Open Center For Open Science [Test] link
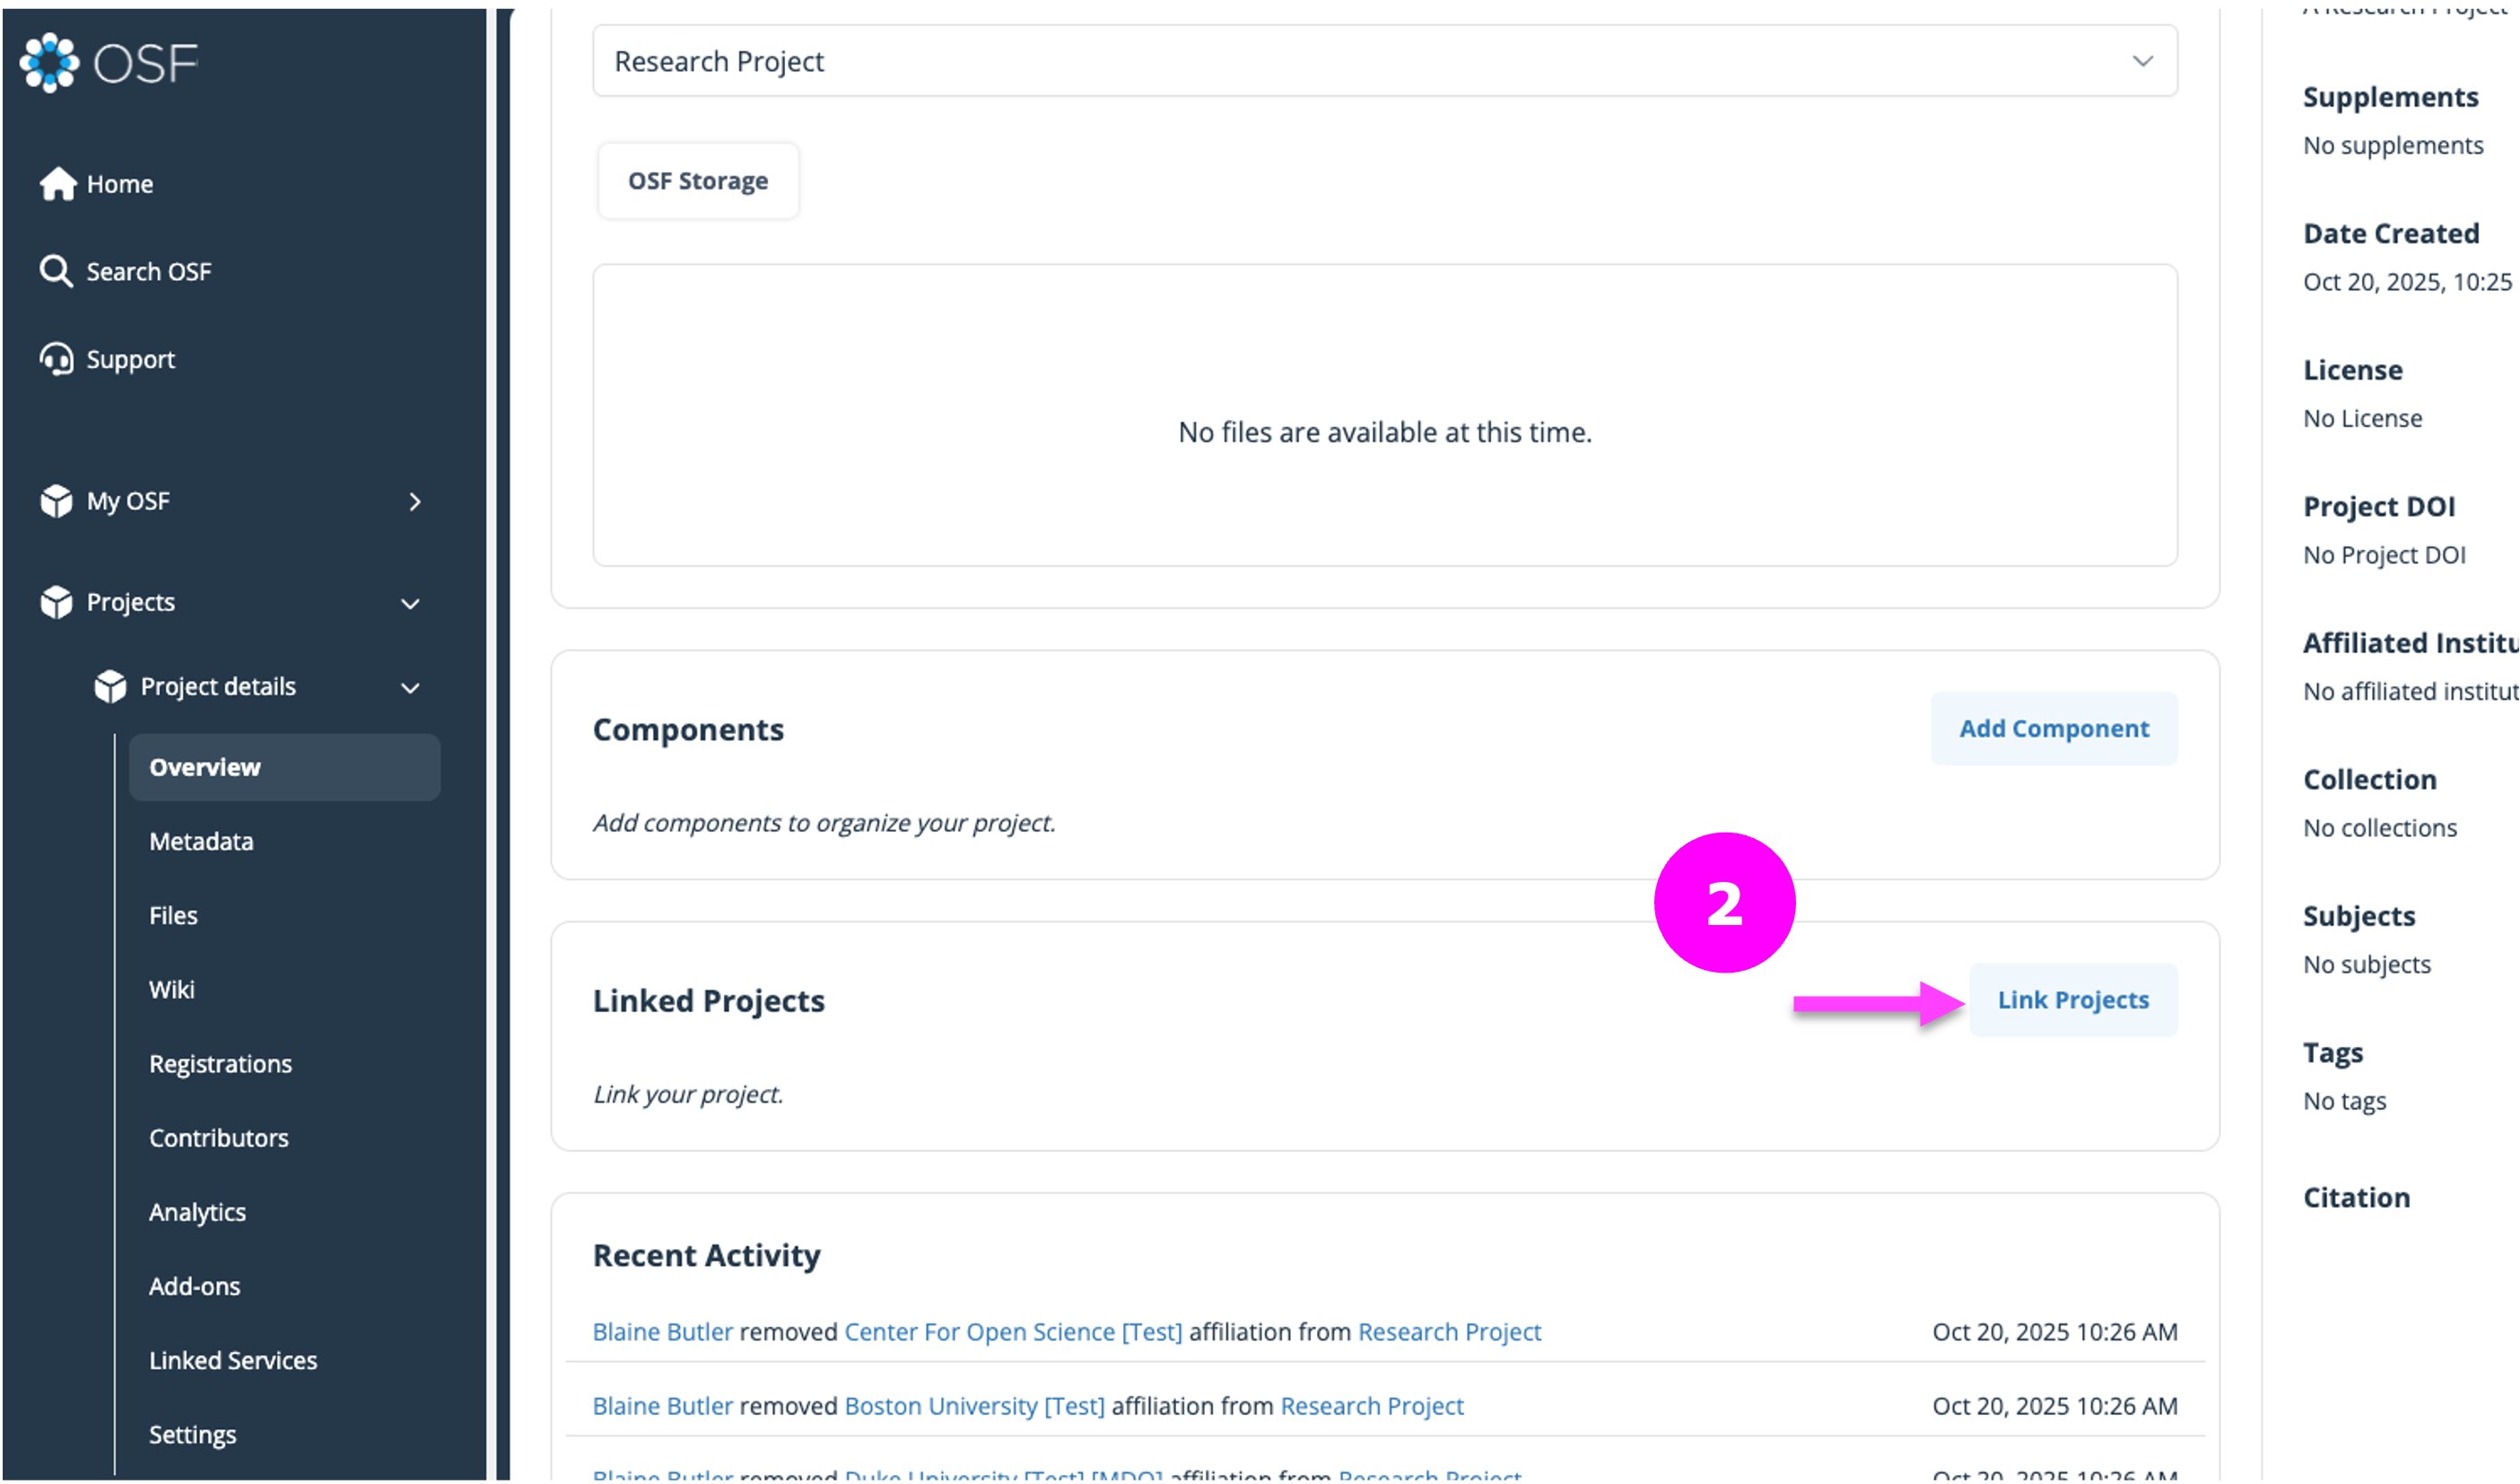 (x=1012, y=1332)
